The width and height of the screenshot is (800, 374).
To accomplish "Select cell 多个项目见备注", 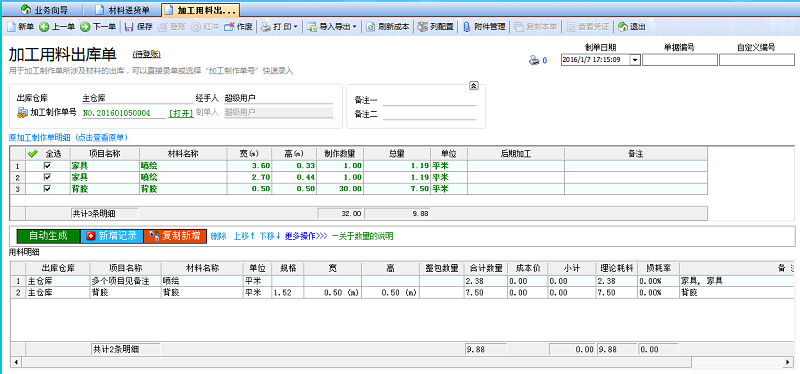I will click(125, 281).
